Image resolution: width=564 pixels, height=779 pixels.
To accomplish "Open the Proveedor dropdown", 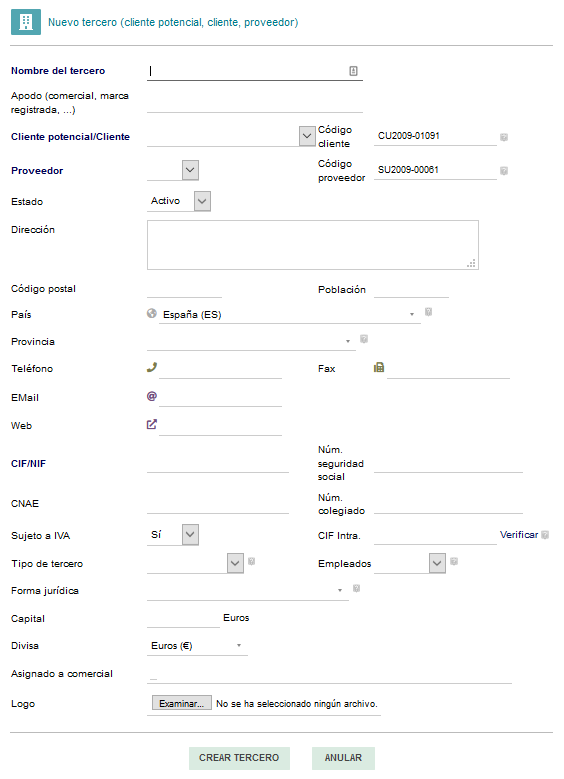I will pyautogui.click(x=173, y=170).
